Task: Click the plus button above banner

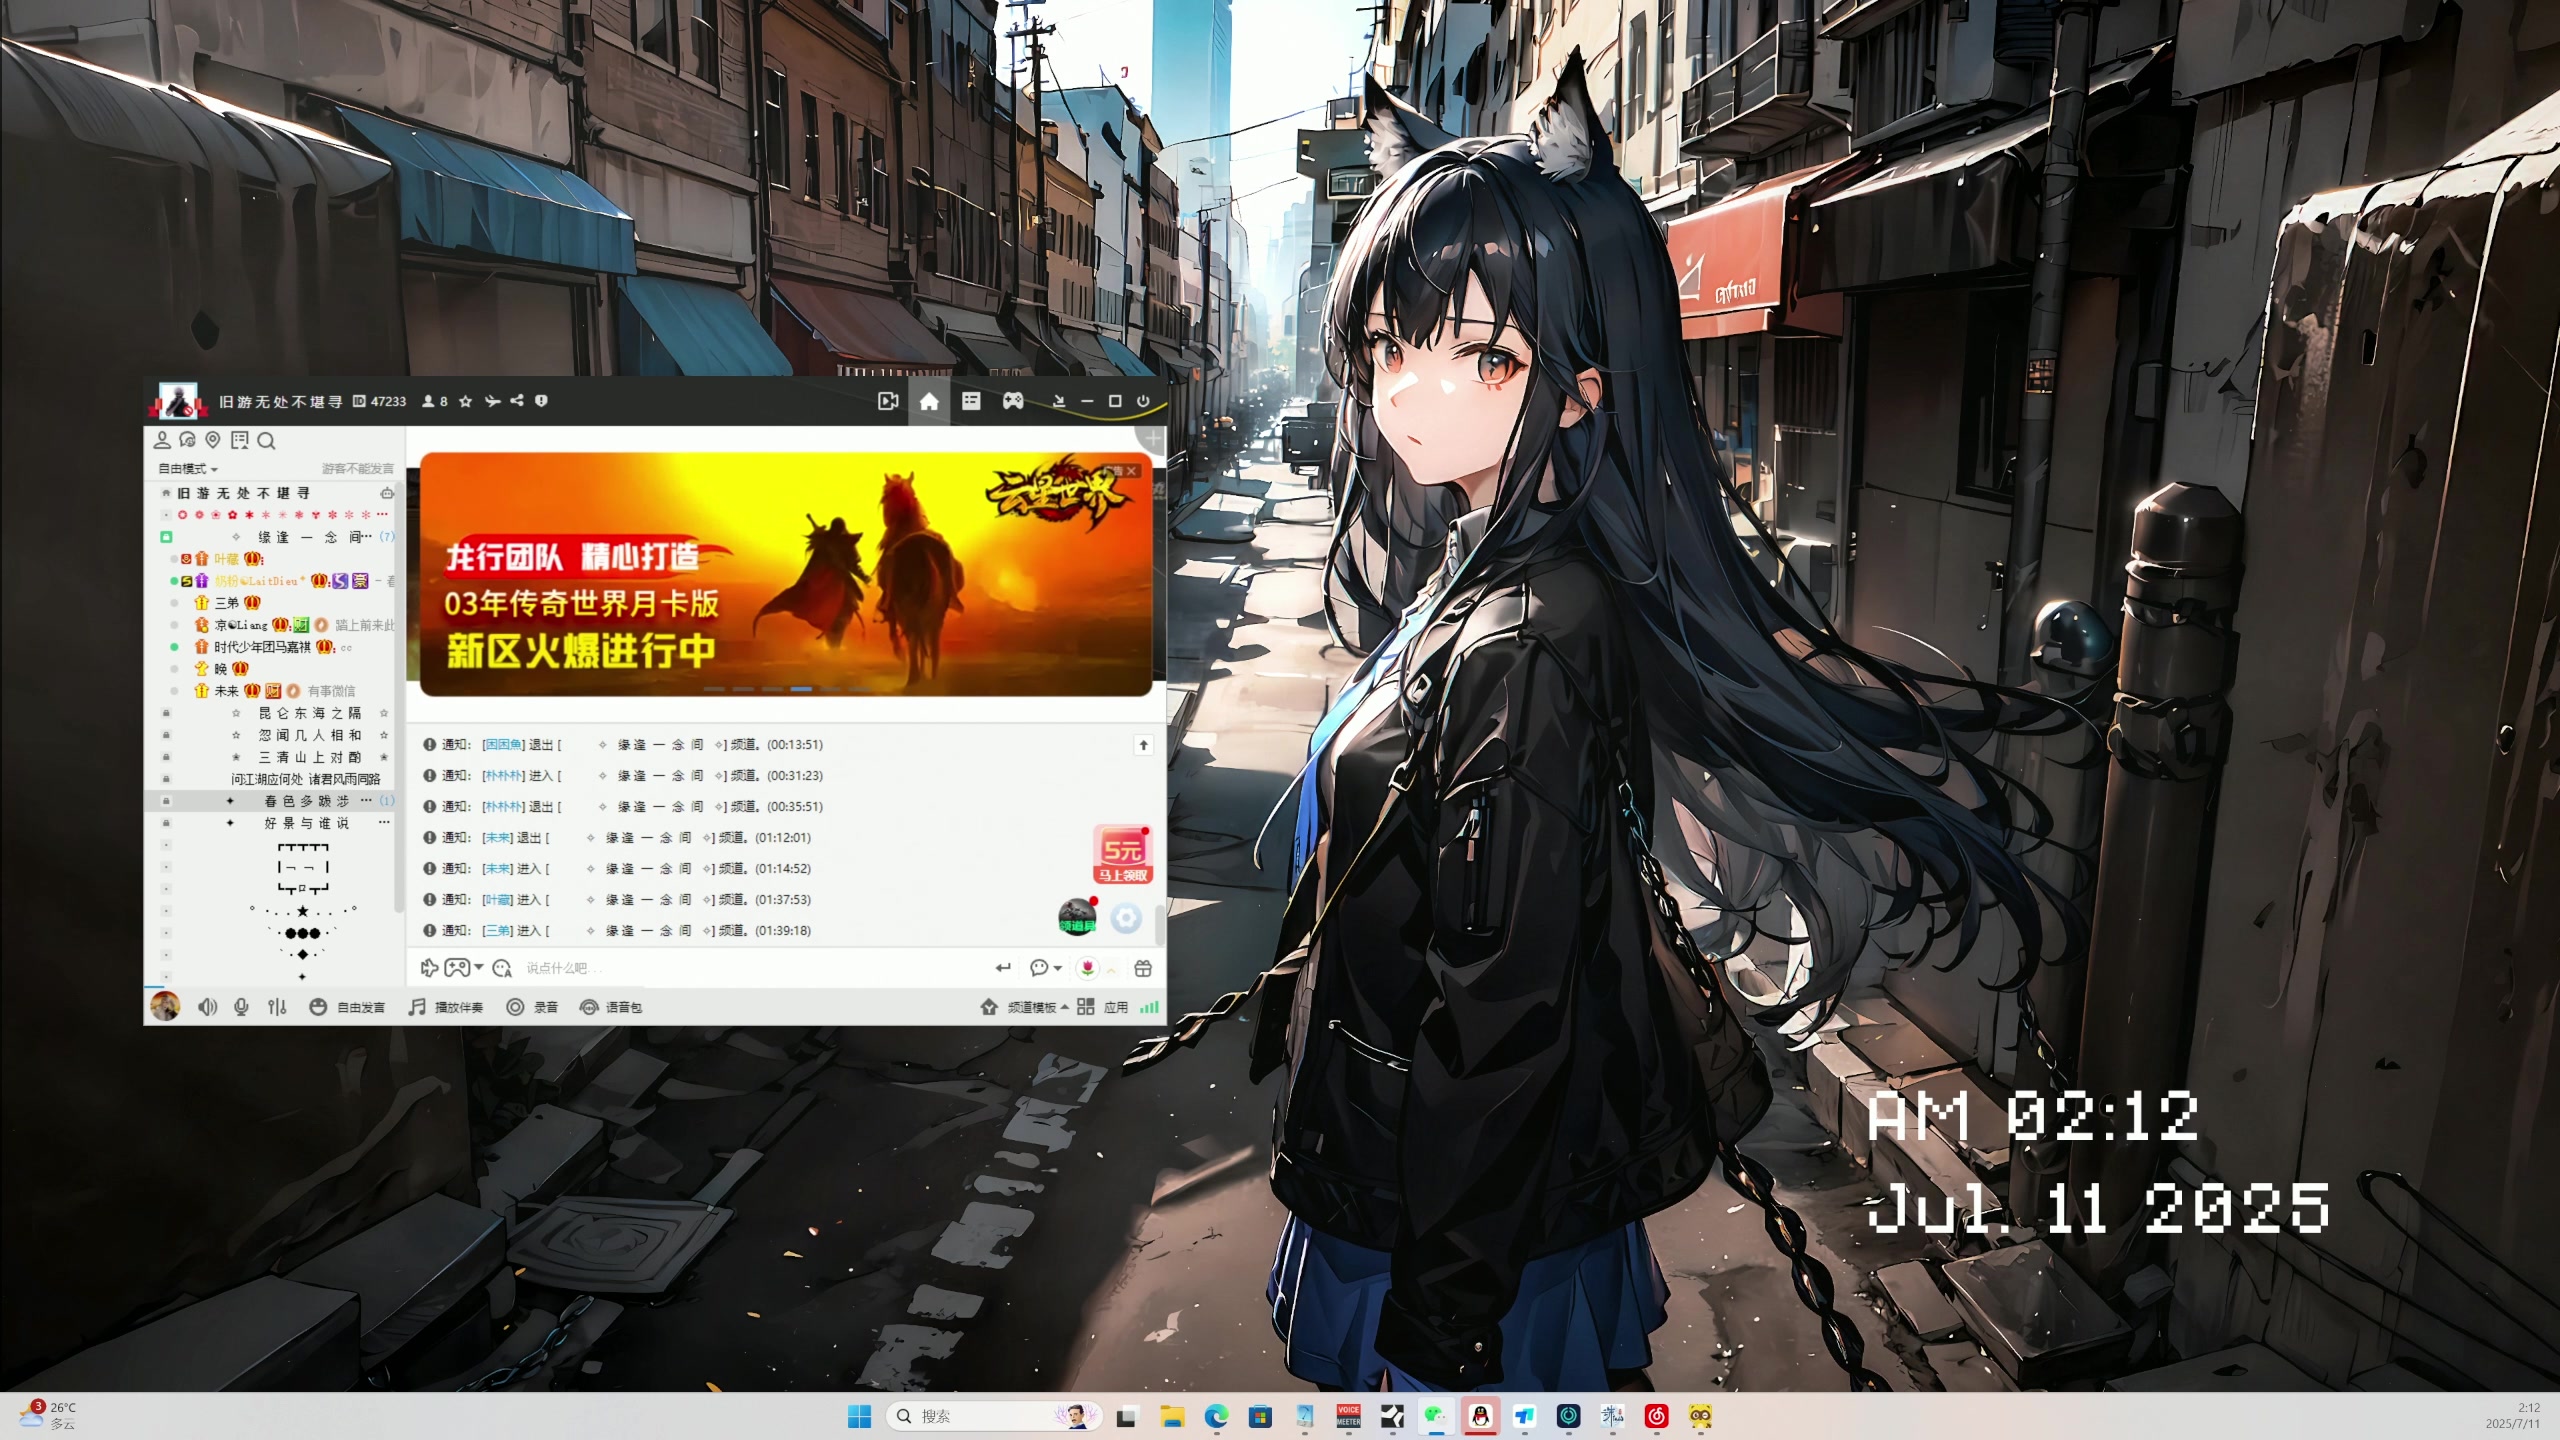Action: (x=1152, y=439)
